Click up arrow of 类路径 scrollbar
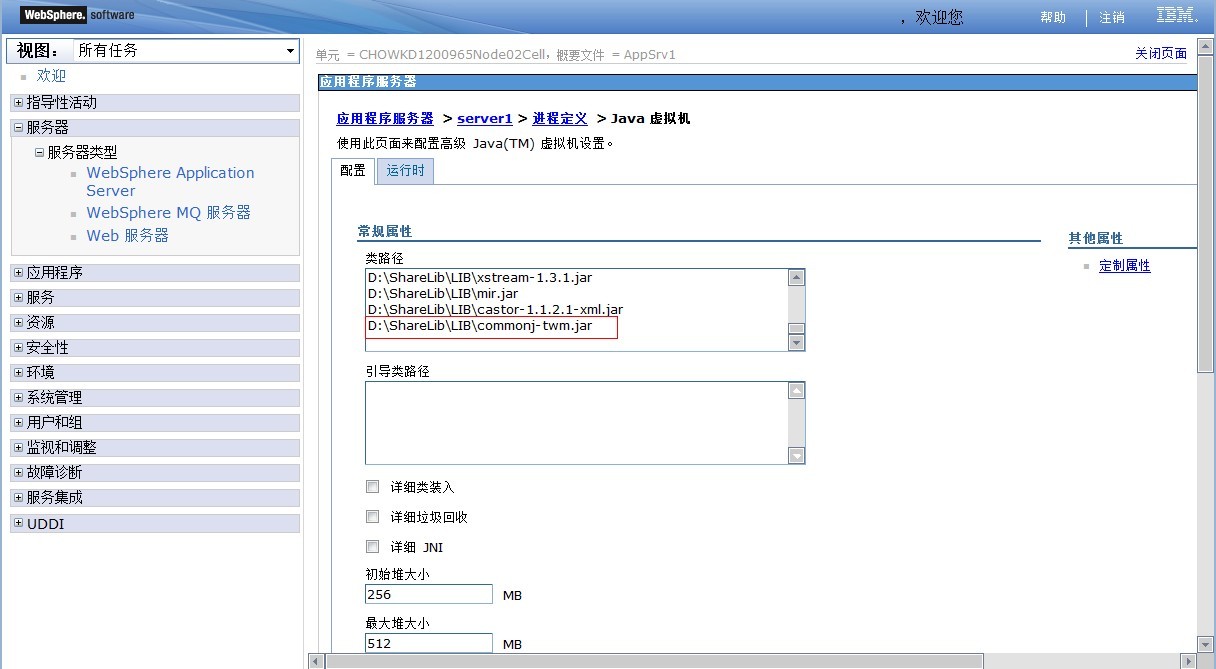 (796, 278)
